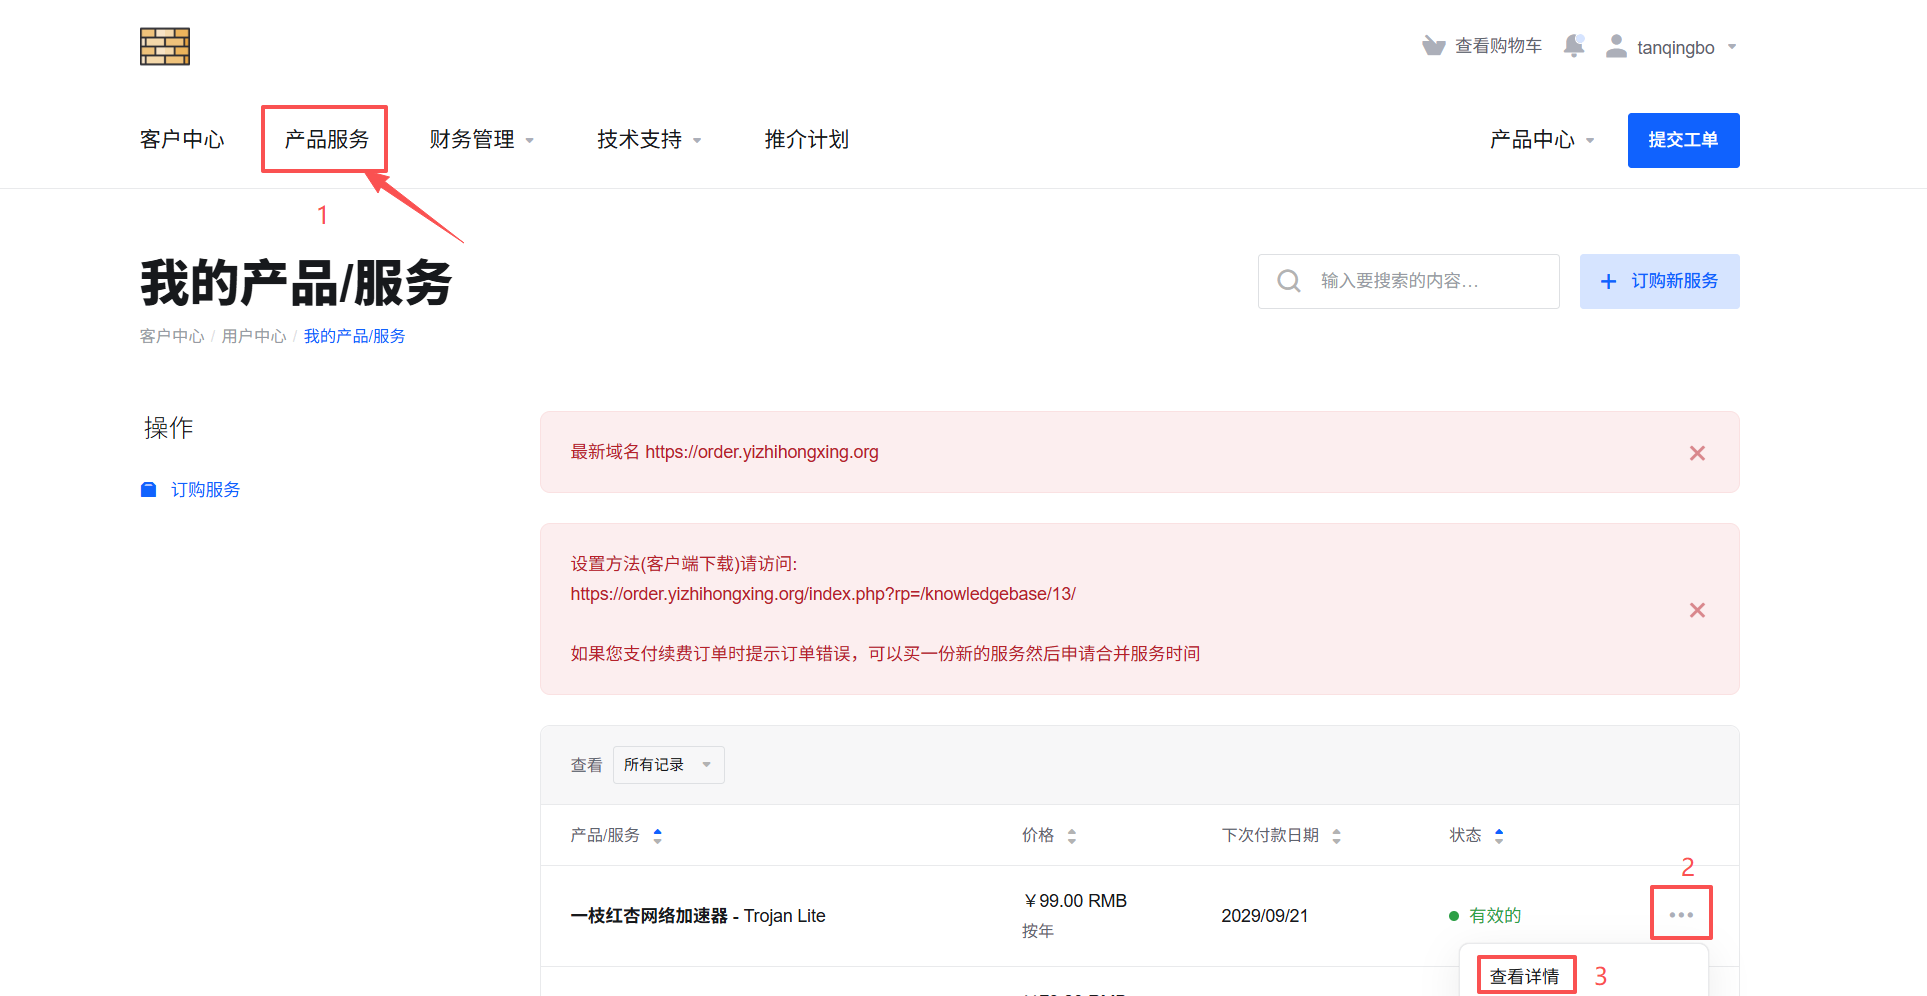Screen dimensions: 1927x996
Task: Expand the 技术支持 menu
Action: 650,139
